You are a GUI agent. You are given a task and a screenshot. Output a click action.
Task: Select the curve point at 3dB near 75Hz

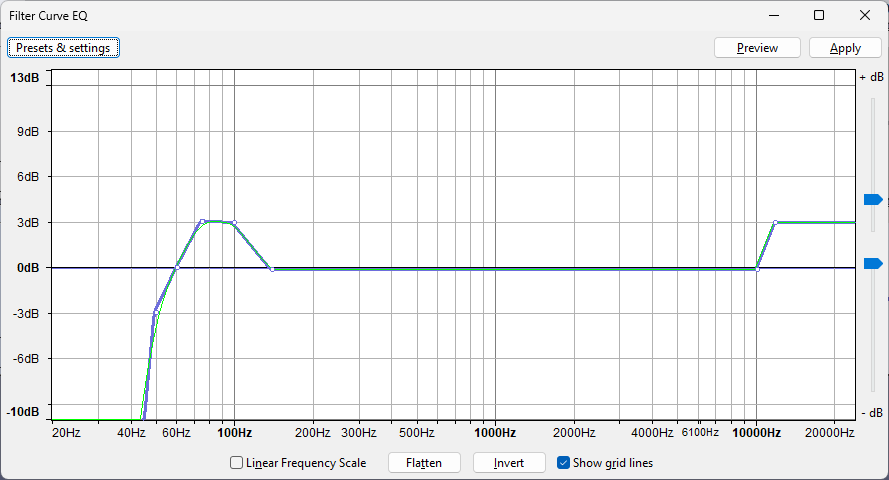click(202, 222)
